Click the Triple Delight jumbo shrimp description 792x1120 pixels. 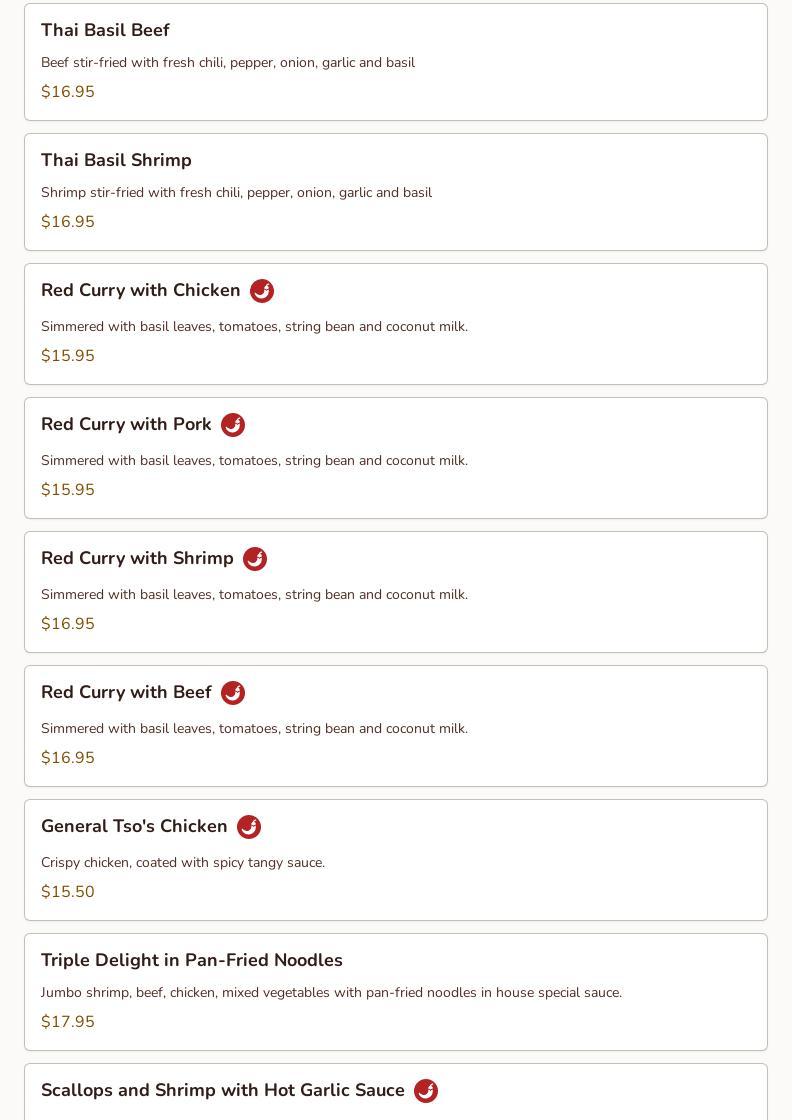pos(331,992)
